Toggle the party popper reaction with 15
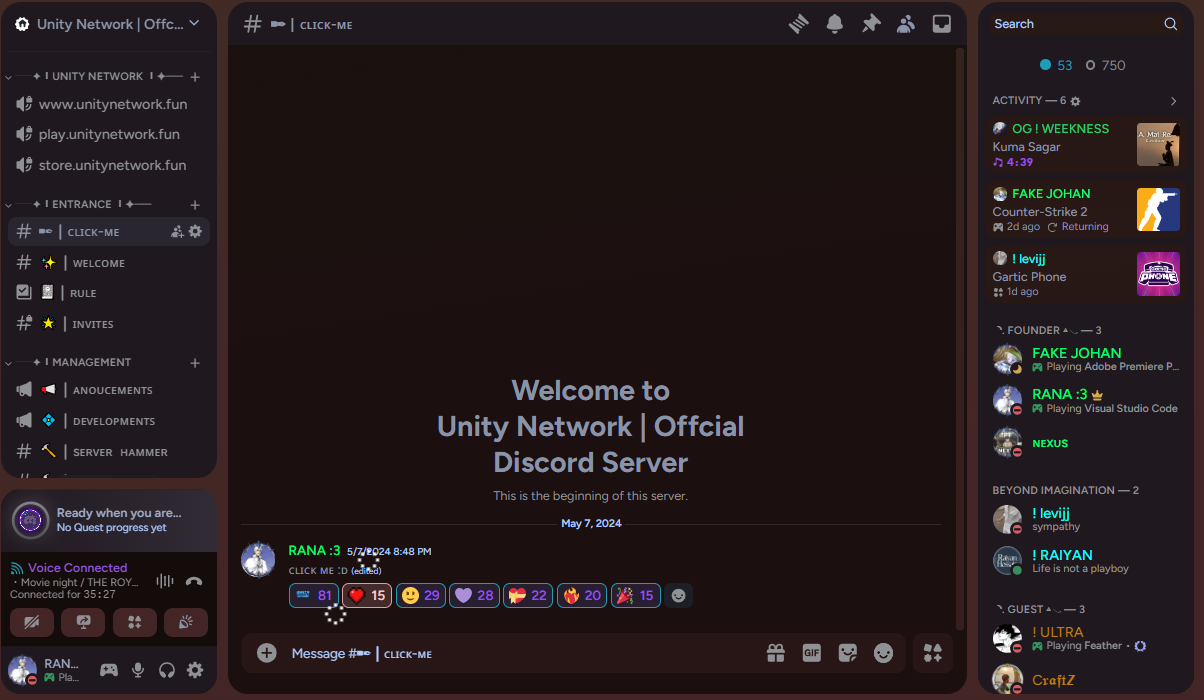The image size is (1204, 700). coord(636,595)
